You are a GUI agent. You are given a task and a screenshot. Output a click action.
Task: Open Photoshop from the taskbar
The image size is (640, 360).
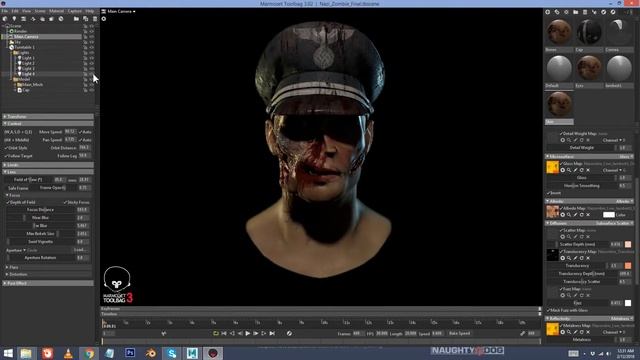click(x=130, y=353)
